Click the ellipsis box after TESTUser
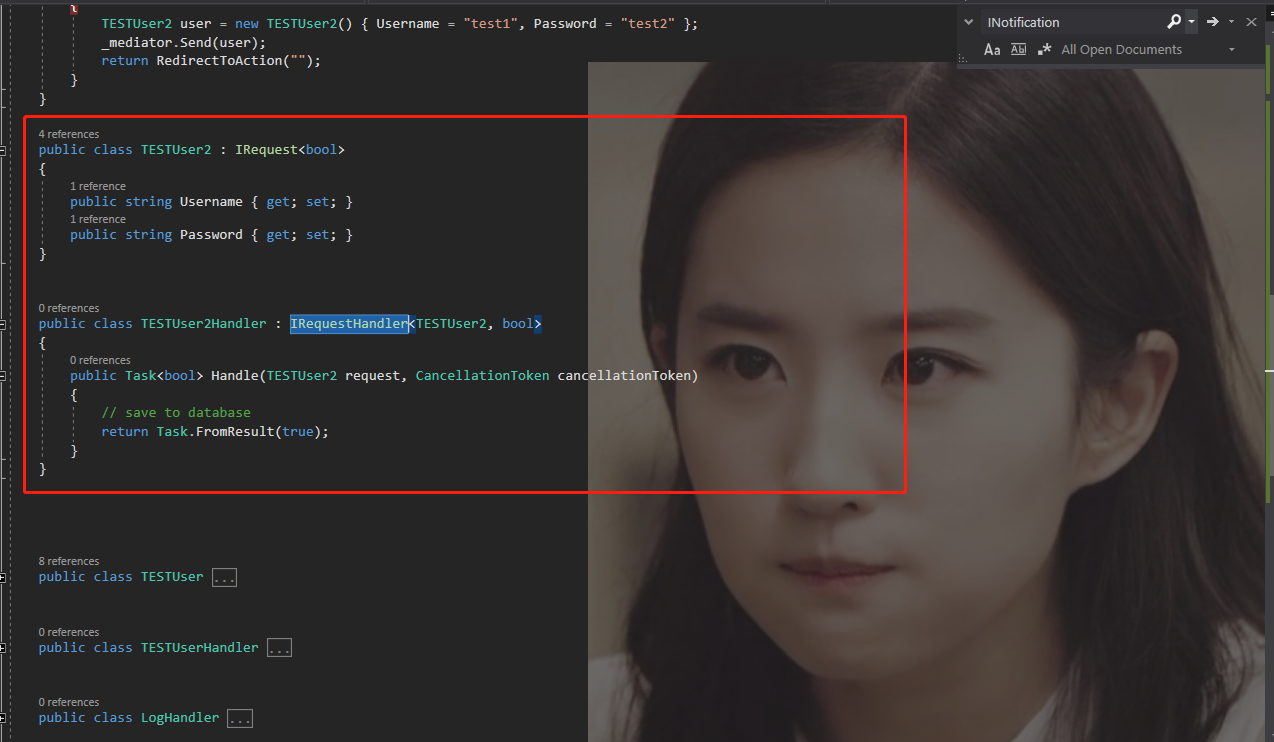 (224, 577)
